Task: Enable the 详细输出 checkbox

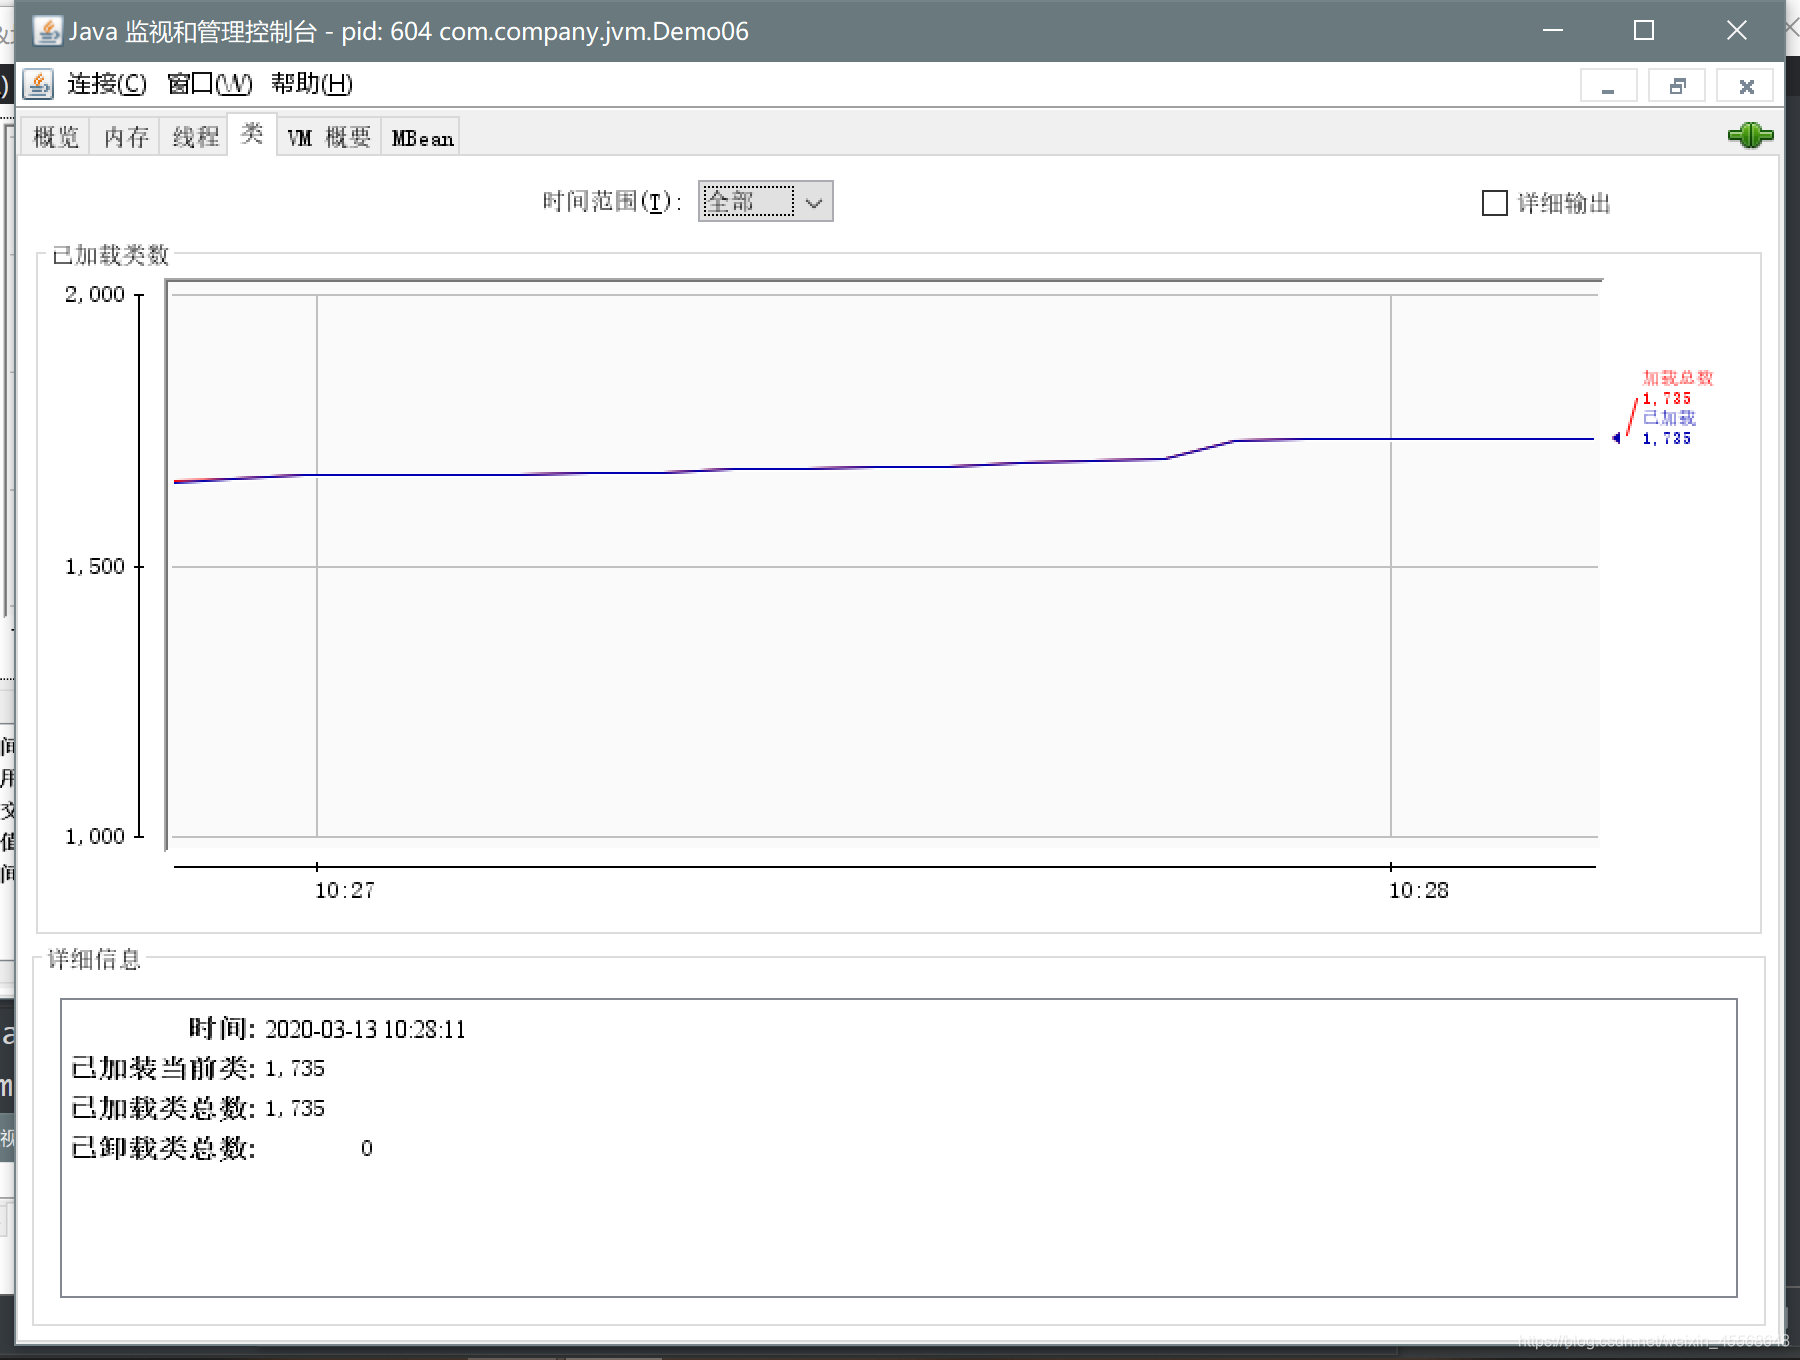Action: coord(1494,203)
